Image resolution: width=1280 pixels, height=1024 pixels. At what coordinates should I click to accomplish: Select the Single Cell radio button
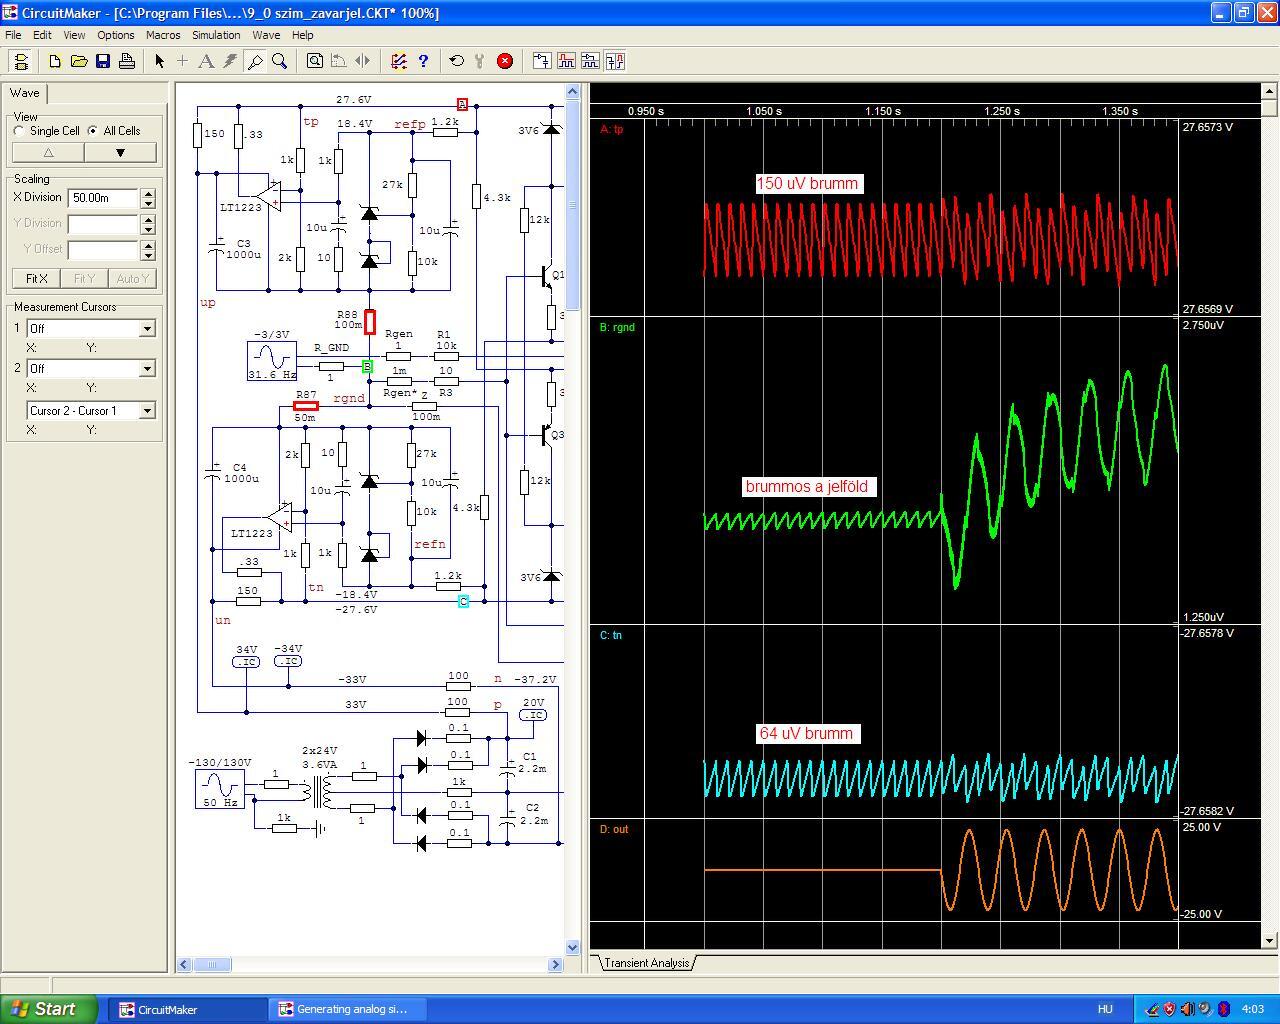click(20, 131)
